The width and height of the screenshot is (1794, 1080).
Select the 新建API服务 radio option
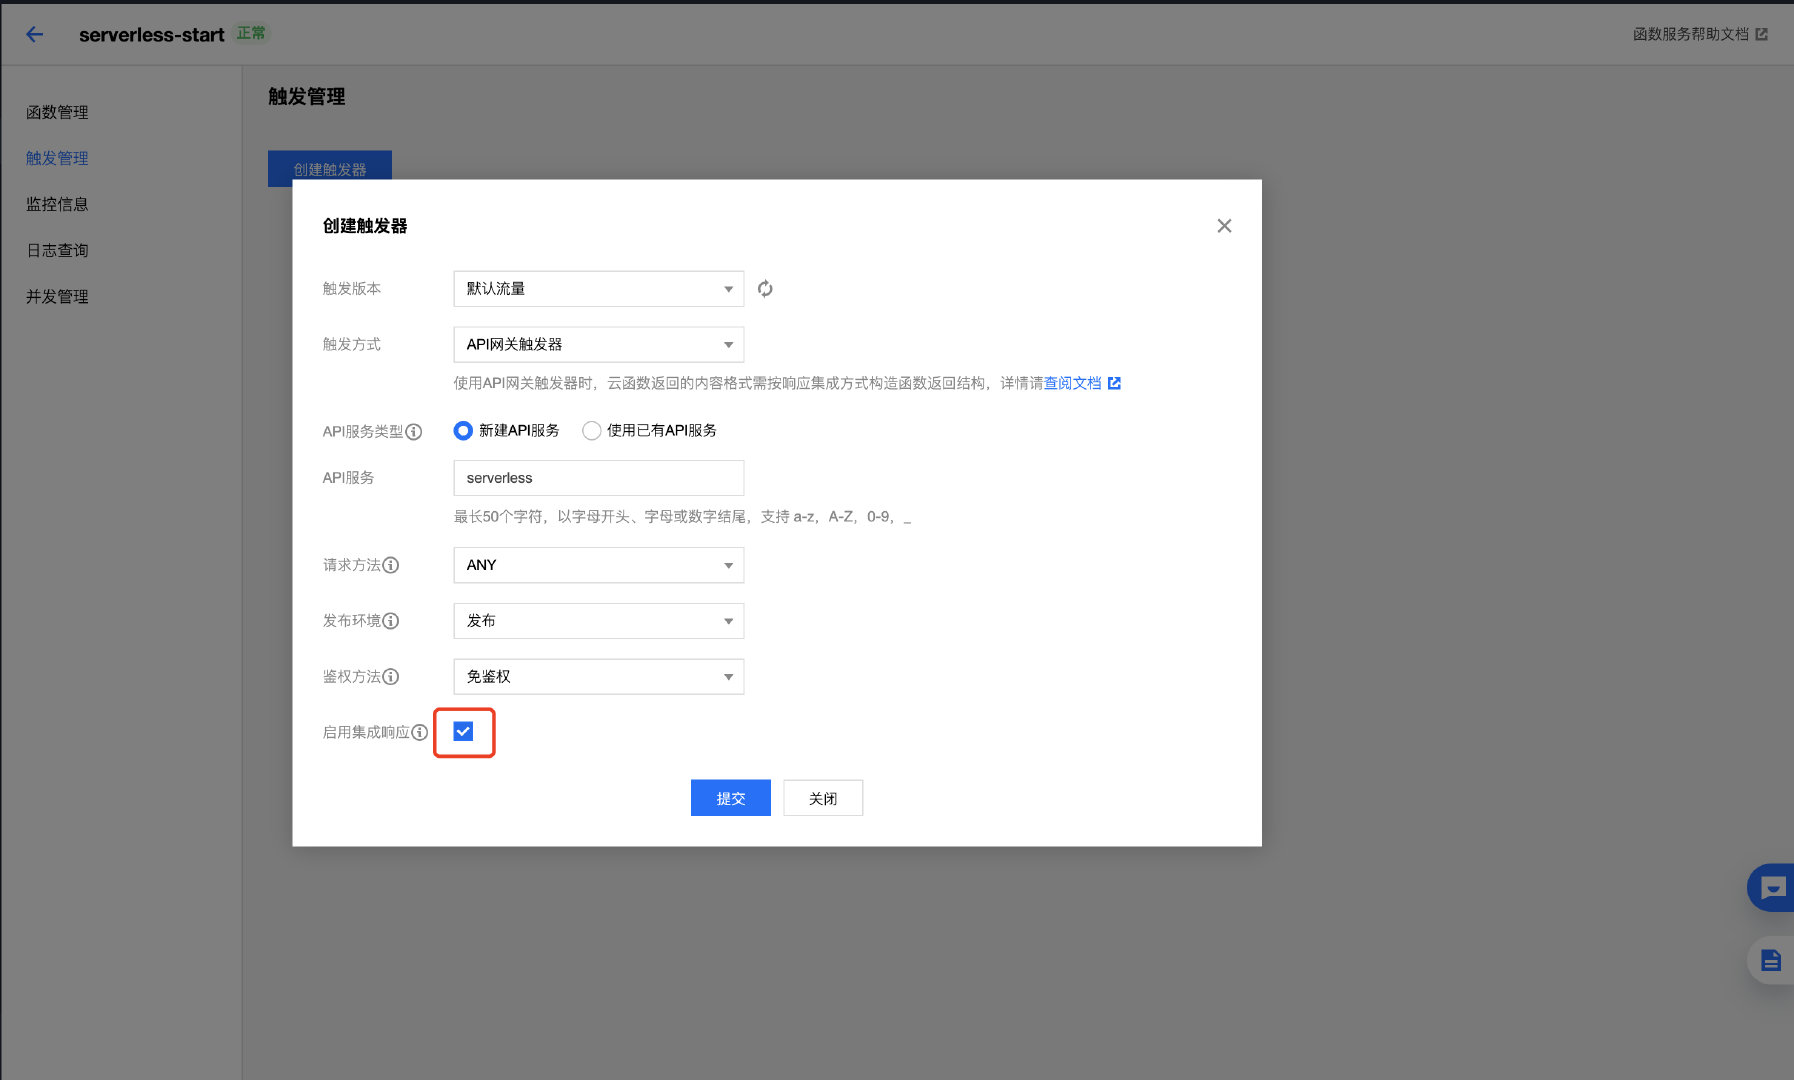coord(463,431)
